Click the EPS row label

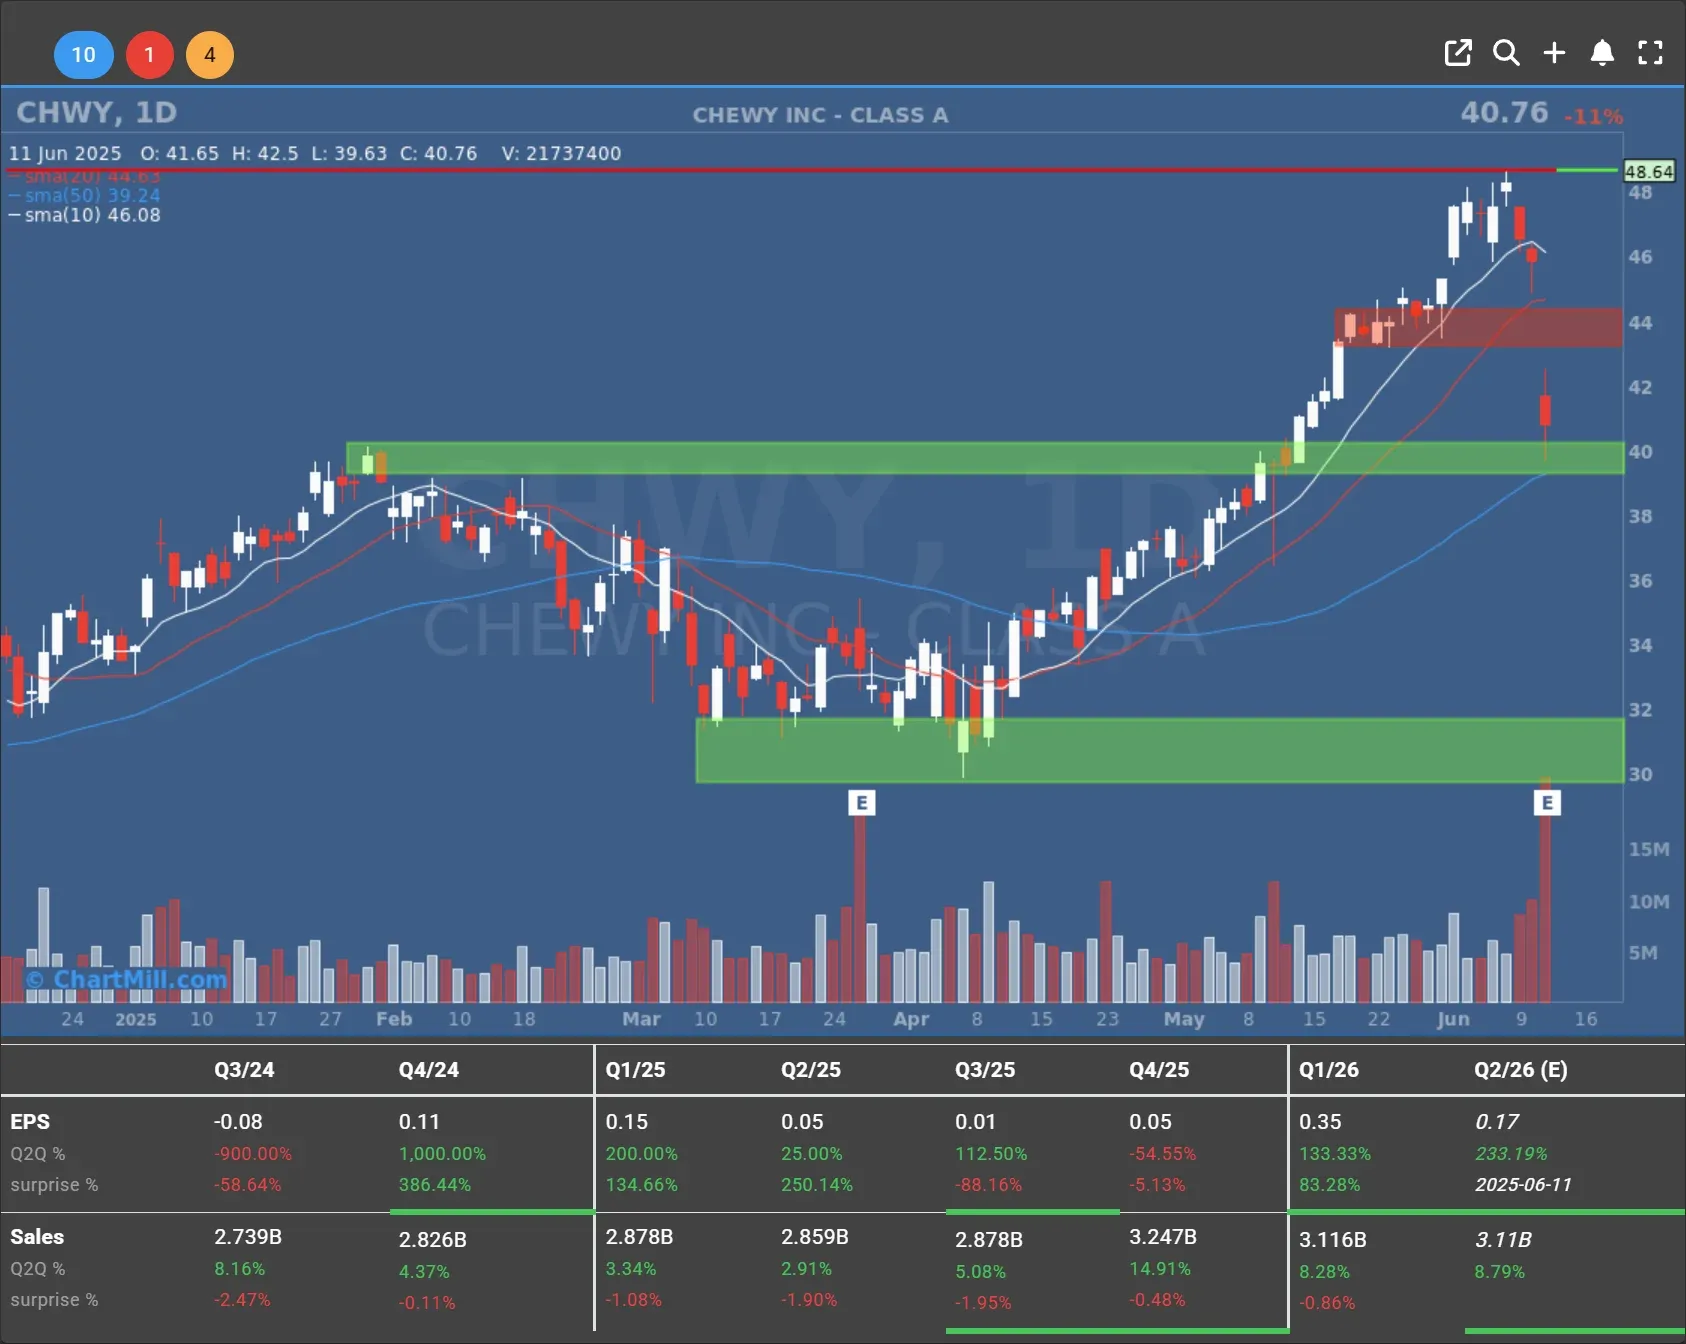[30, 1122]
